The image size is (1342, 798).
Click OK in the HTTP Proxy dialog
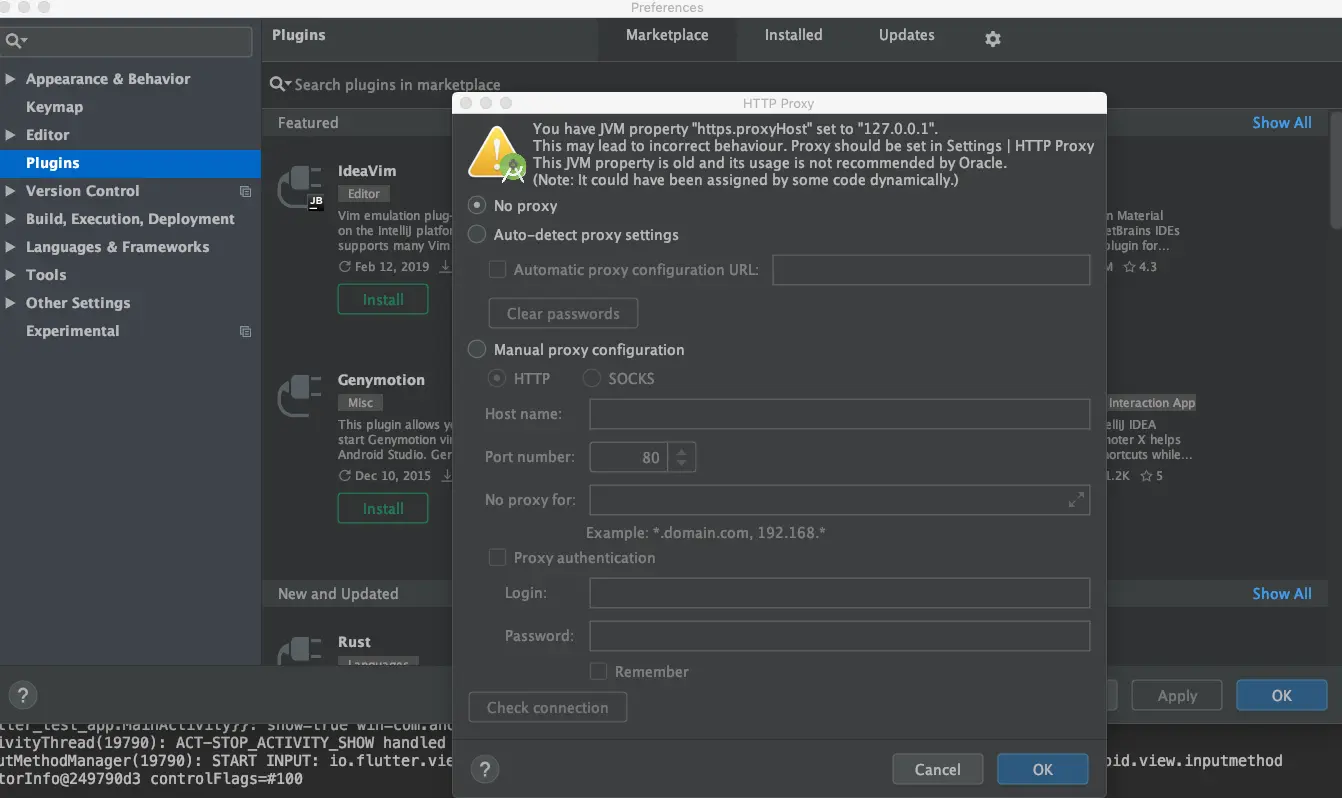pos(1042,769)
